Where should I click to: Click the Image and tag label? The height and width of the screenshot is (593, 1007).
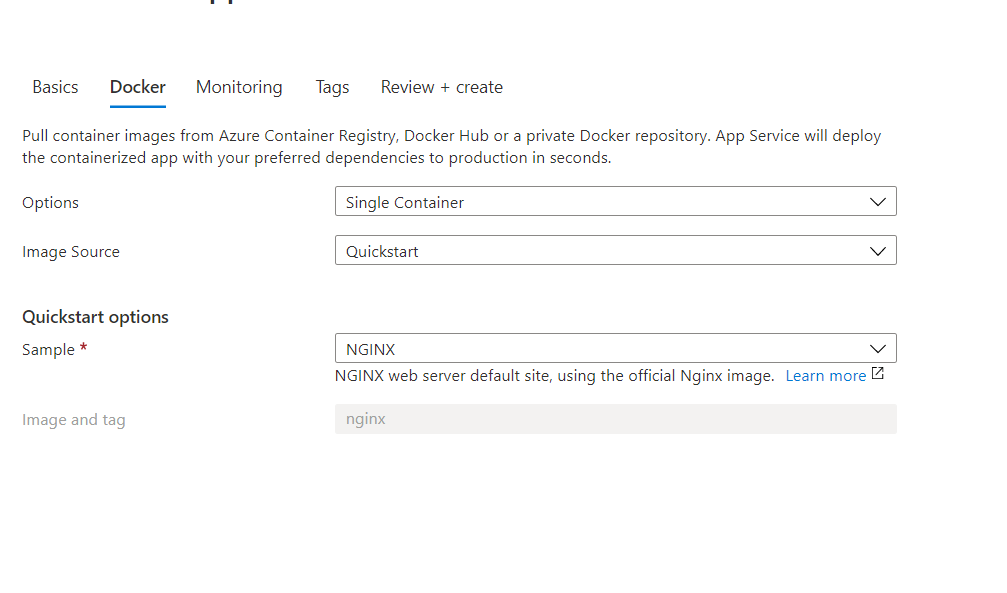[74, 420]
